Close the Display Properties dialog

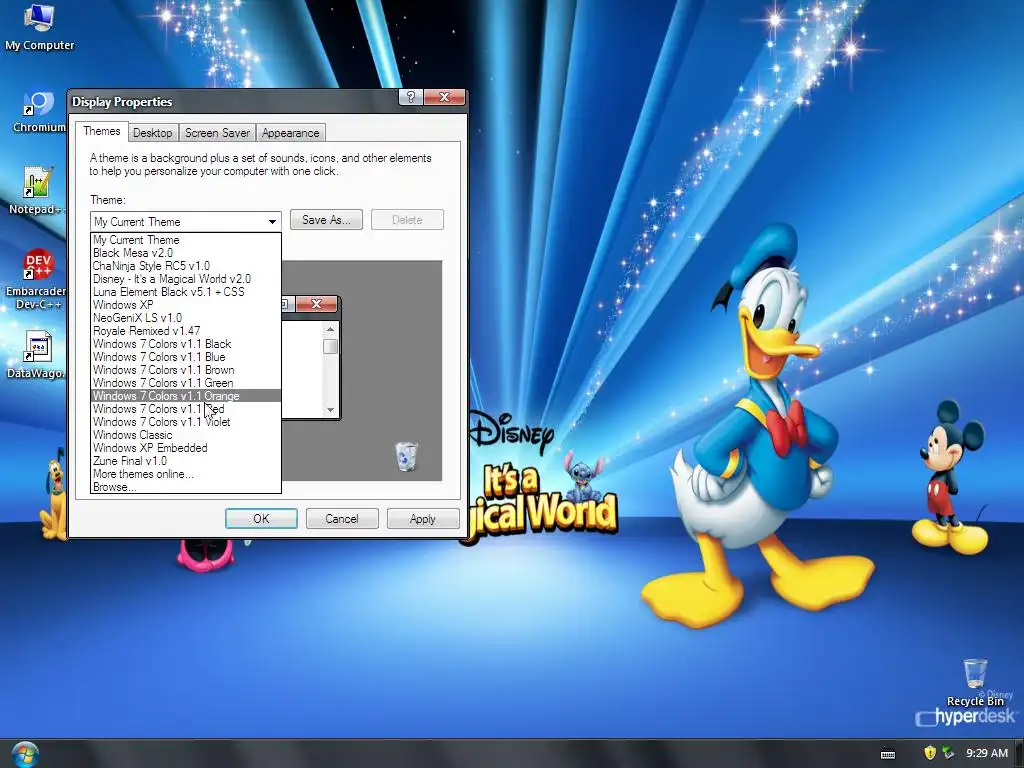tap(444, 97)
